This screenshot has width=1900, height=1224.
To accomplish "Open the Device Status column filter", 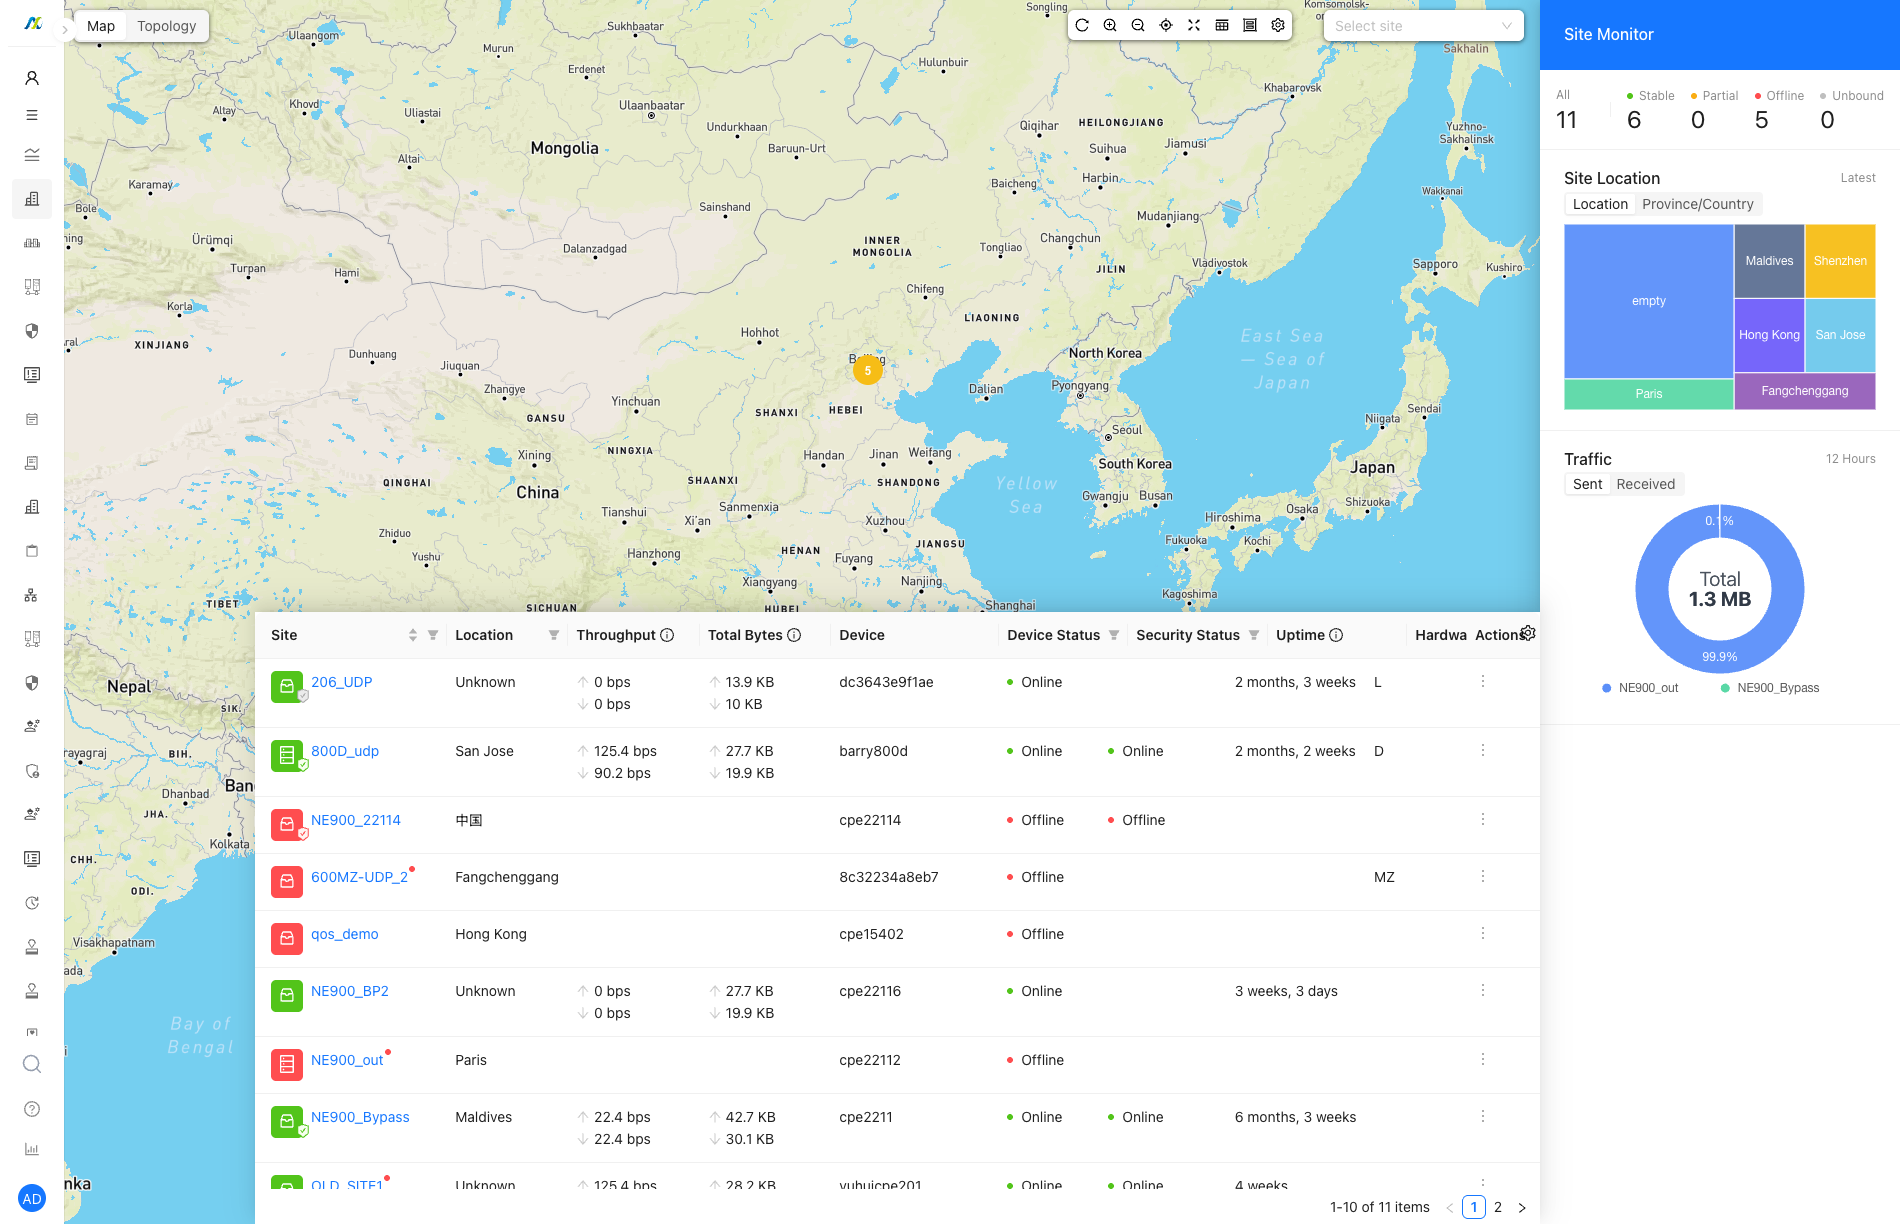I will click(x=1114, y=635).
